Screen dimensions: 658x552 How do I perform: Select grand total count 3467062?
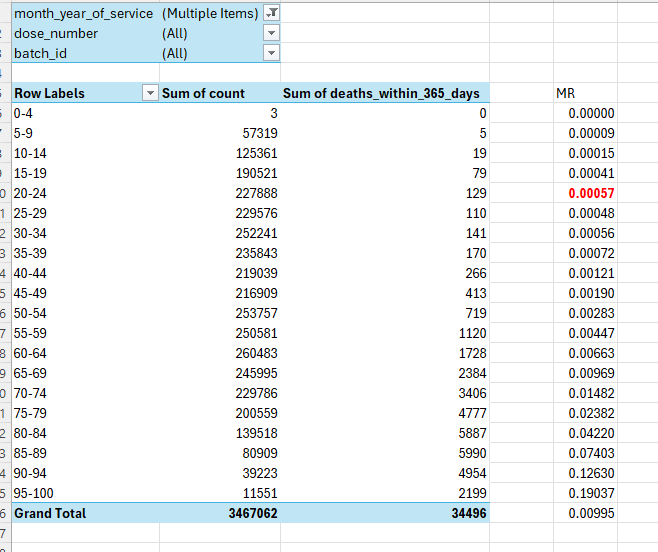[x=220, y=513]
